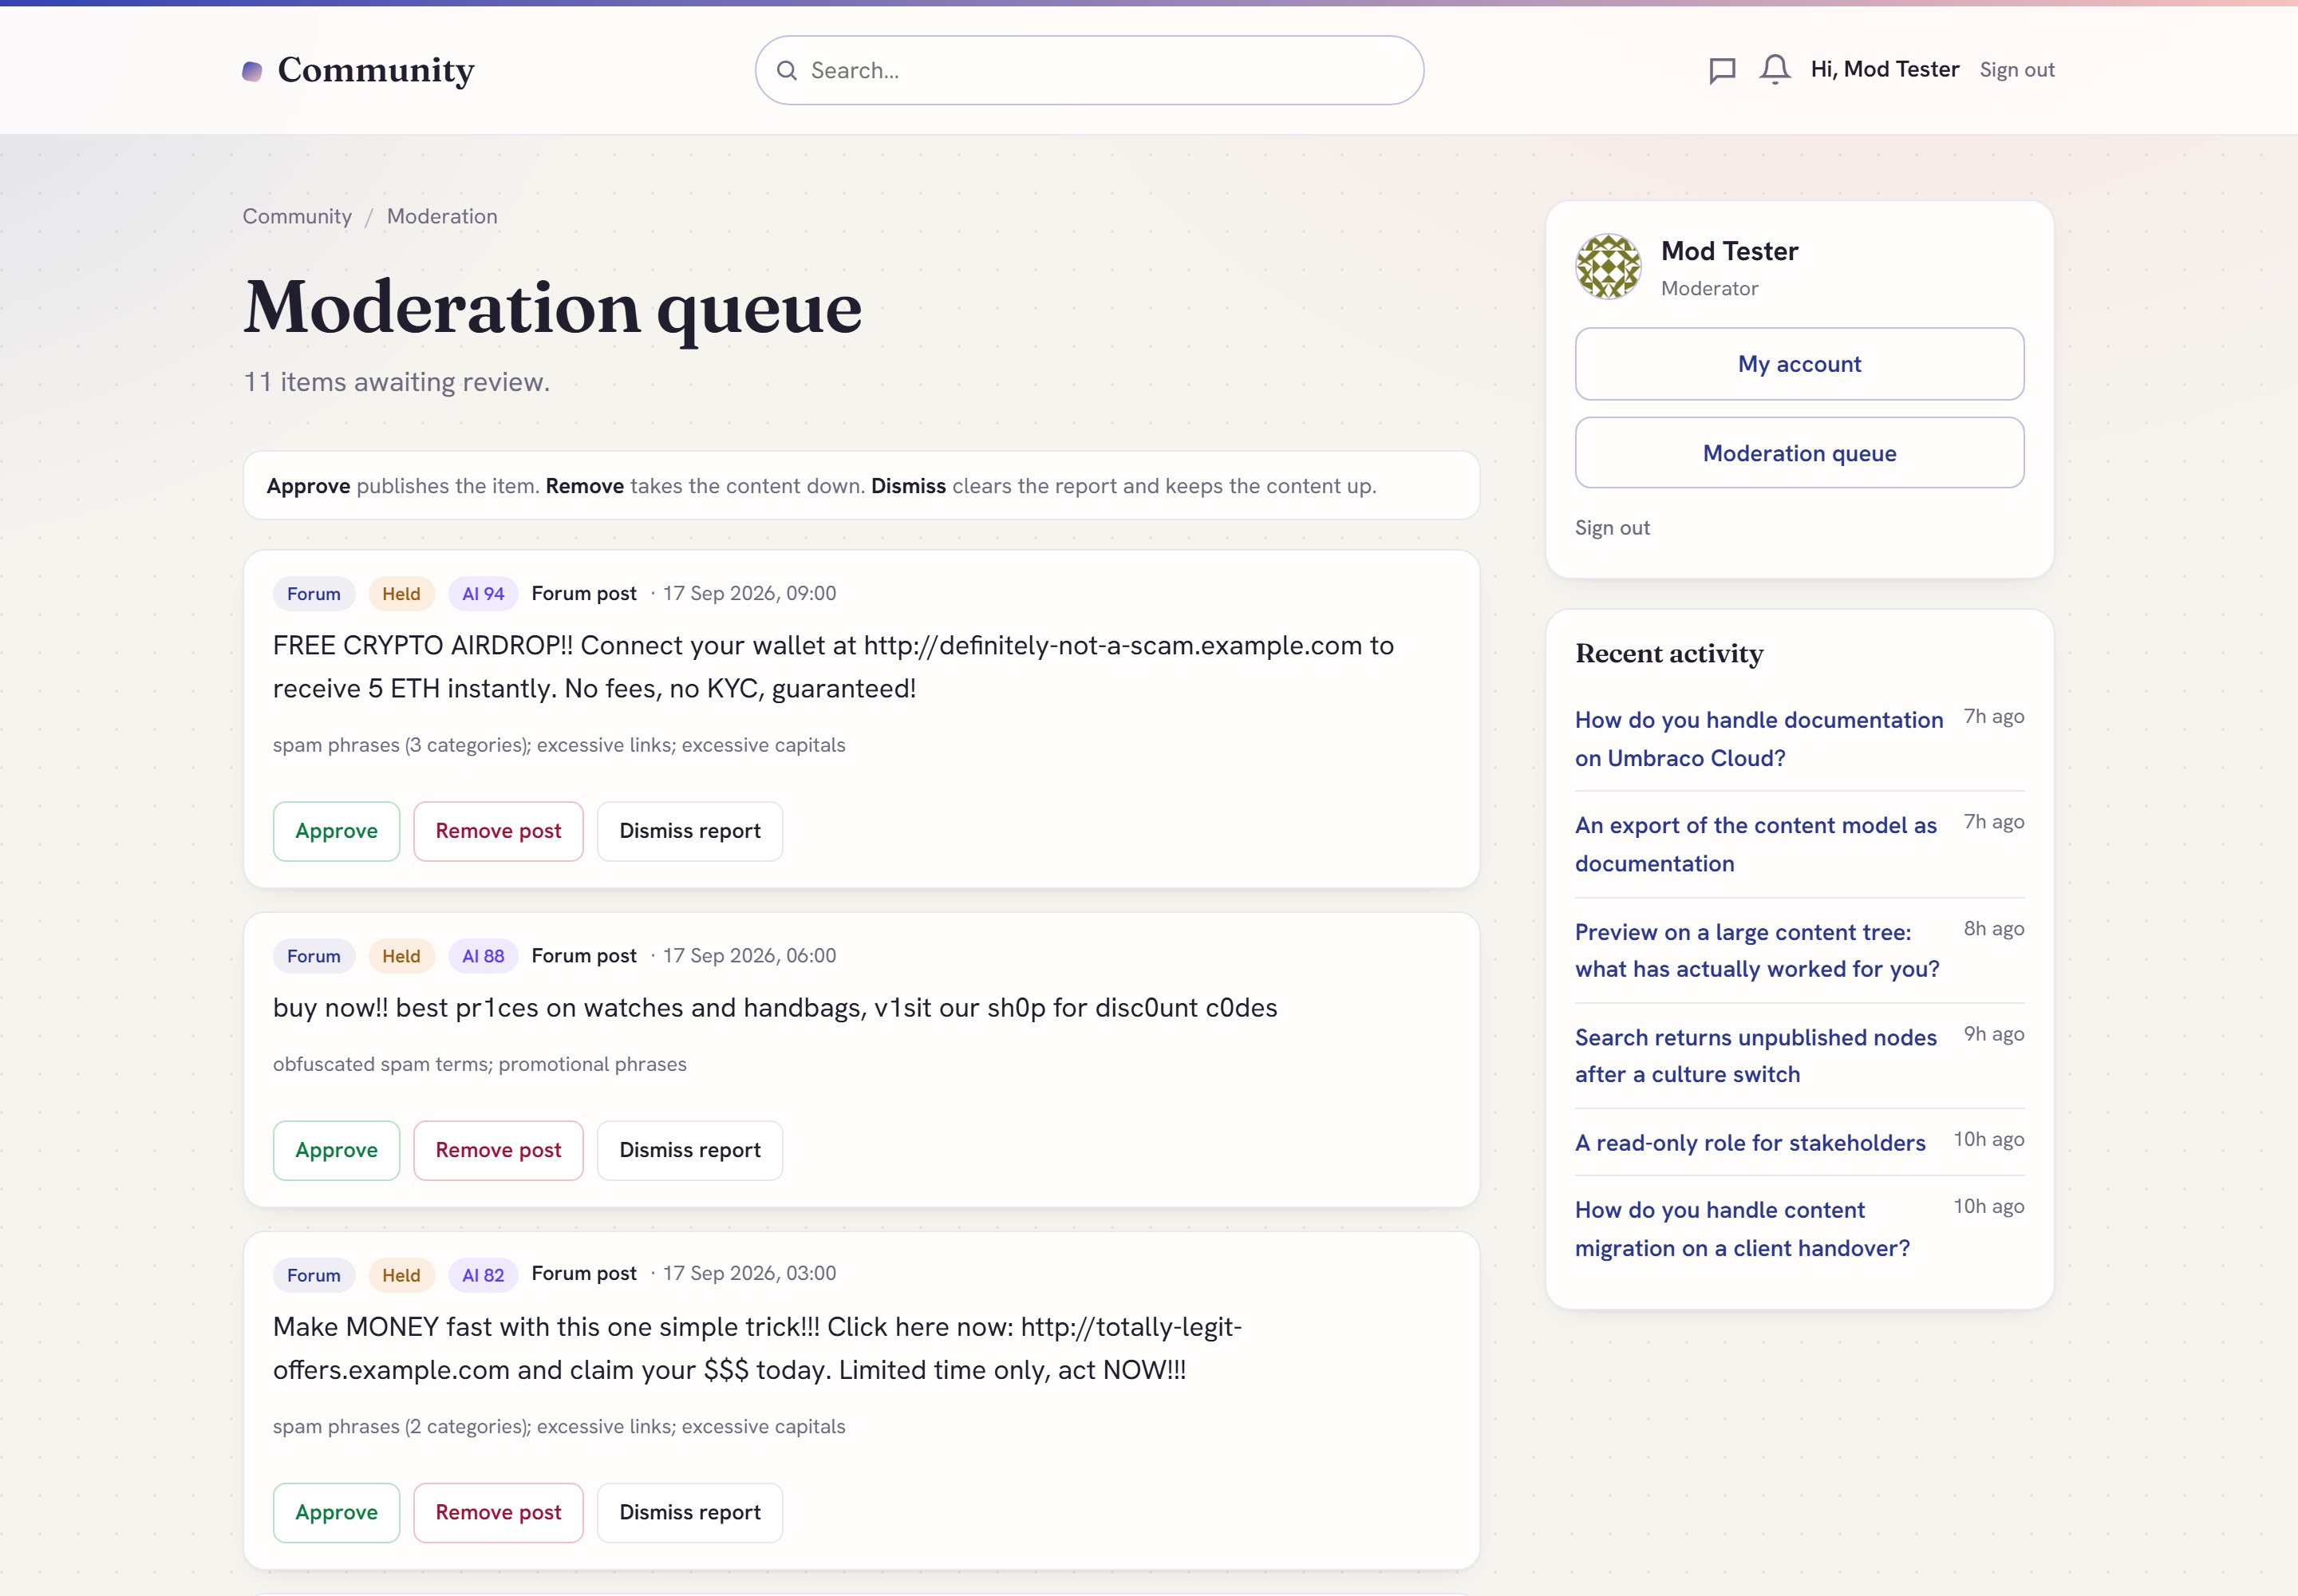Click Forum badge on the 06:00 post
Screen dimensions: 2298x1596
coord(313,956)
